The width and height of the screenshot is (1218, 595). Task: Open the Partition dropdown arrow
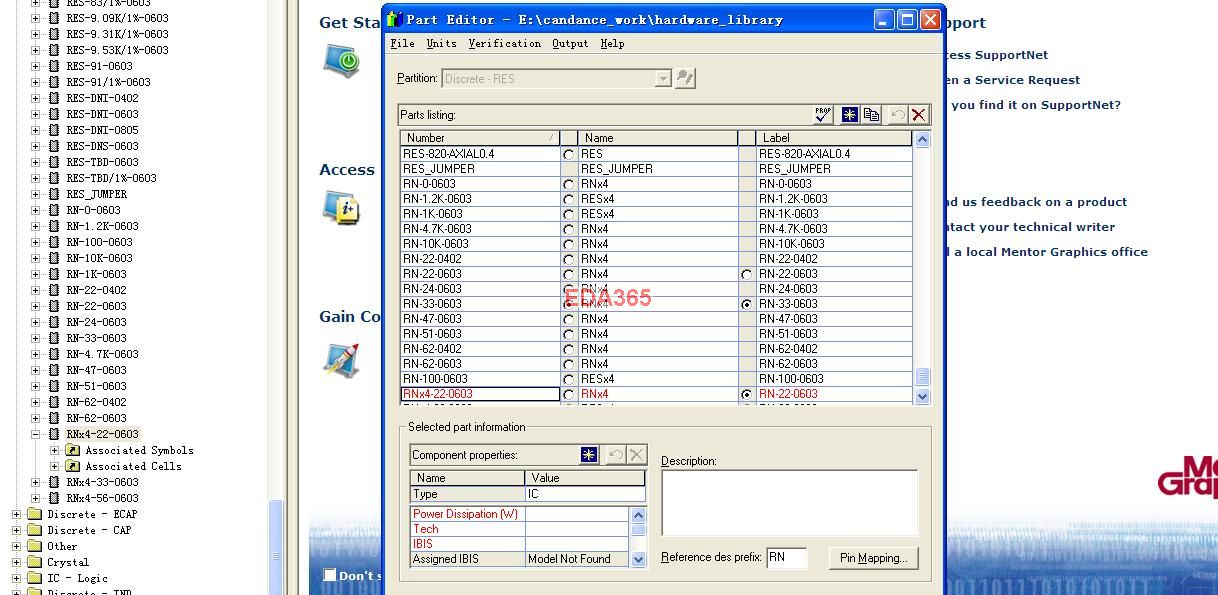tap(663, 78)
